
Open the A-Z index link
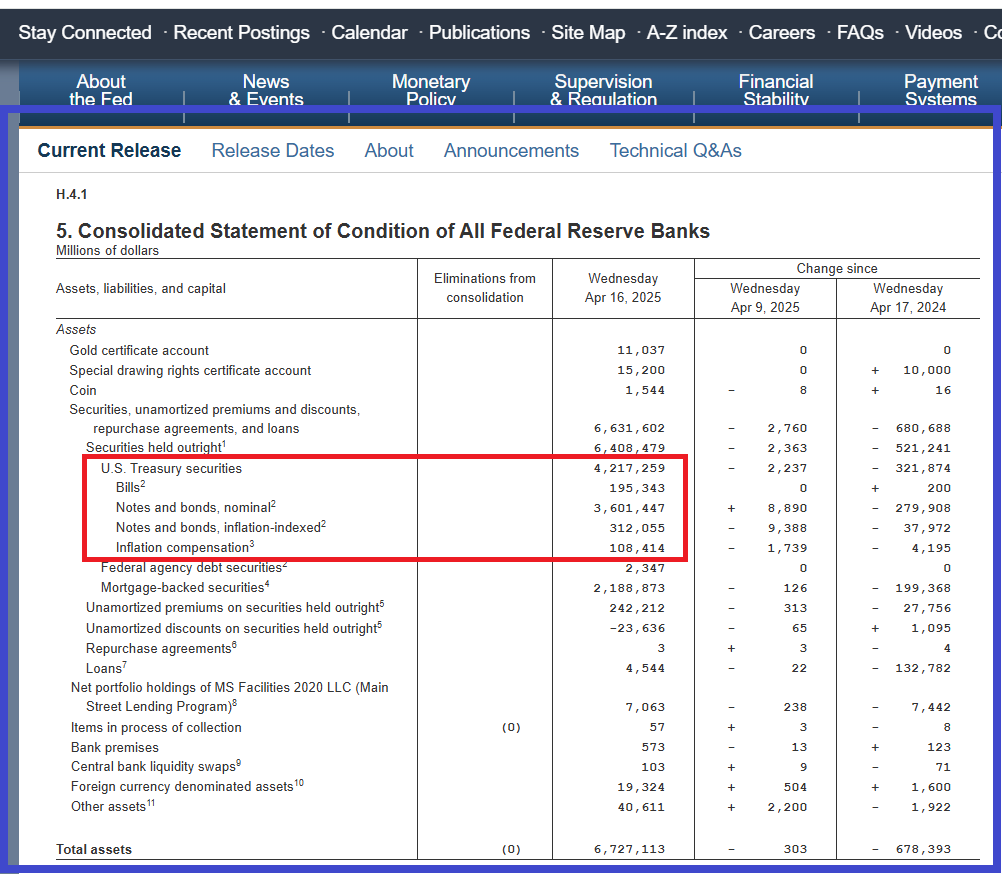click(x=687, y=33)
